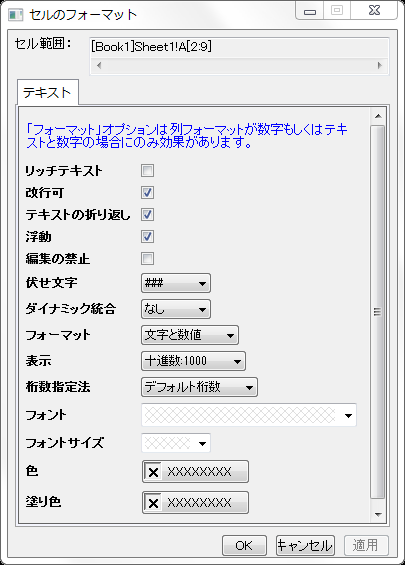Close the セルのフォーマット dialog
Viewport: 405px width, 565px height.
tap(375, 10)
